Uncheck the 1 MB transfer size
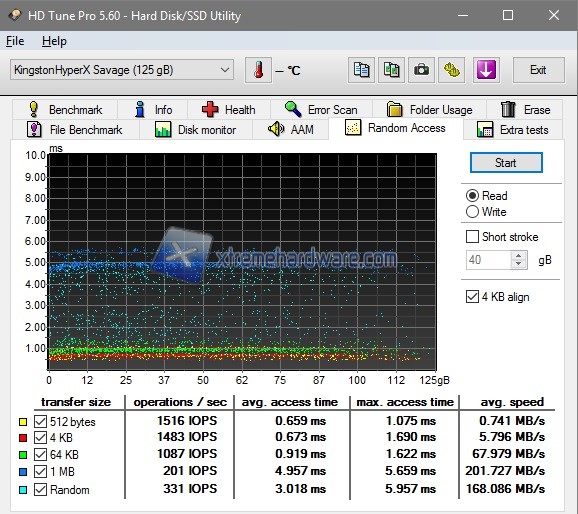This screenshot has height=514, width=578. point(40,472)
